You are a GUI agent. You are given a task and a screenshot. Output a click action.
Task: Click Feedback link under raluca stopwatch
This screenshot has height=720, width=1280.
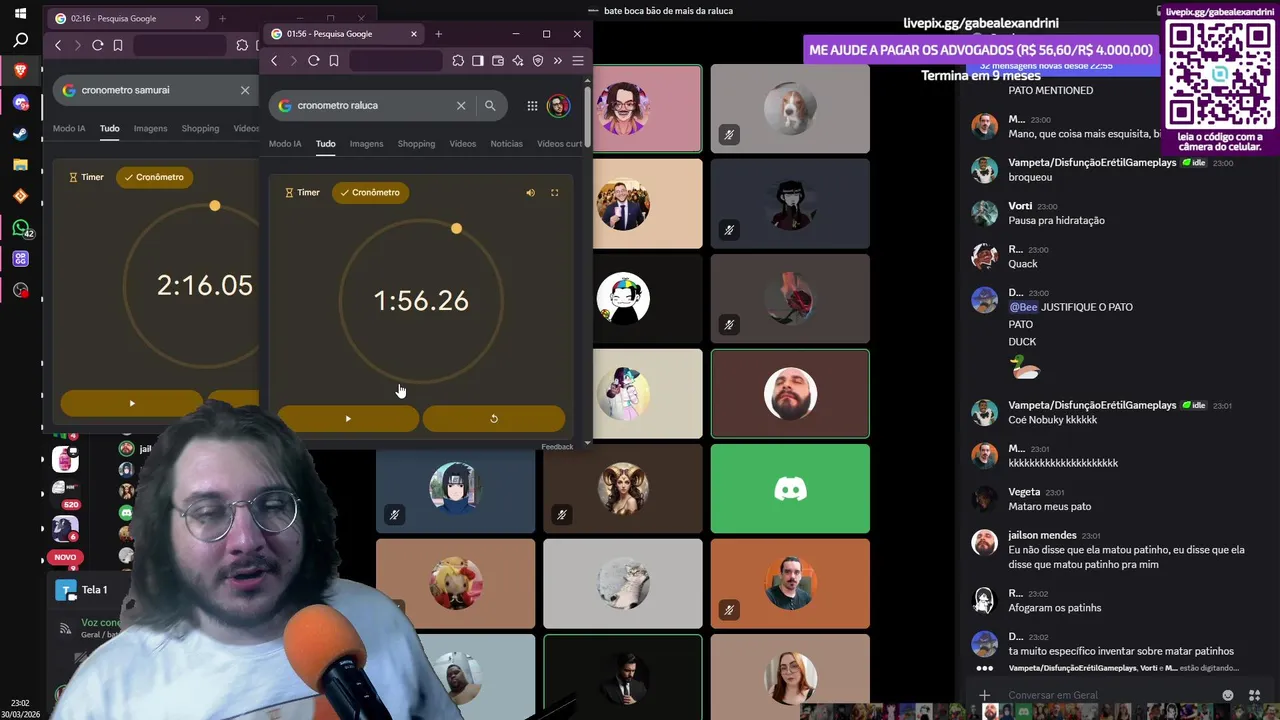[557, 447]
